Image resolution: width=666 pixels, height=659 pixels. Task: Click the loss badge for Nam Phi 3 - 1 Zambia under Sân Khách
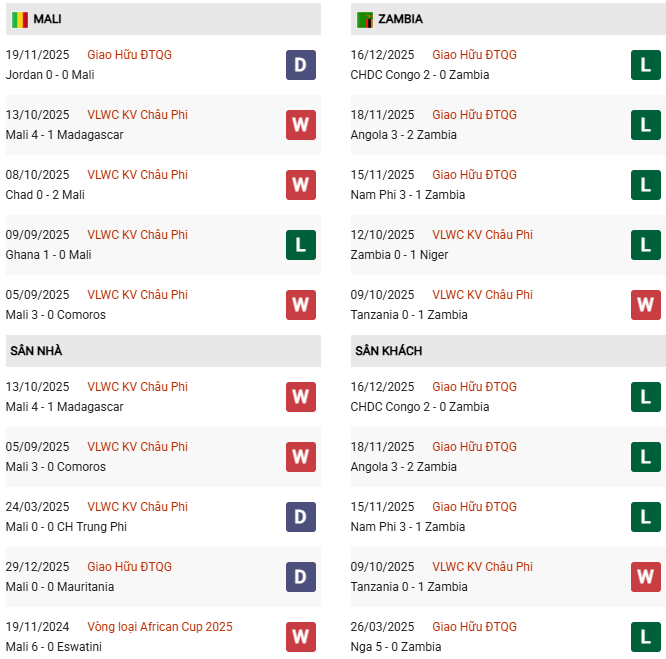pos(645,517)
